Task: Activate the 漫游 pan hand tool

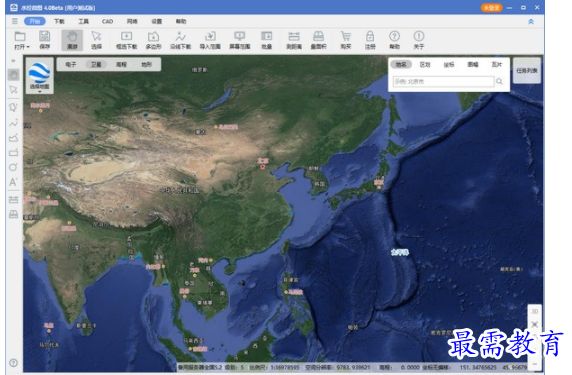Action: pyautogui.click(x=72, y=40)
